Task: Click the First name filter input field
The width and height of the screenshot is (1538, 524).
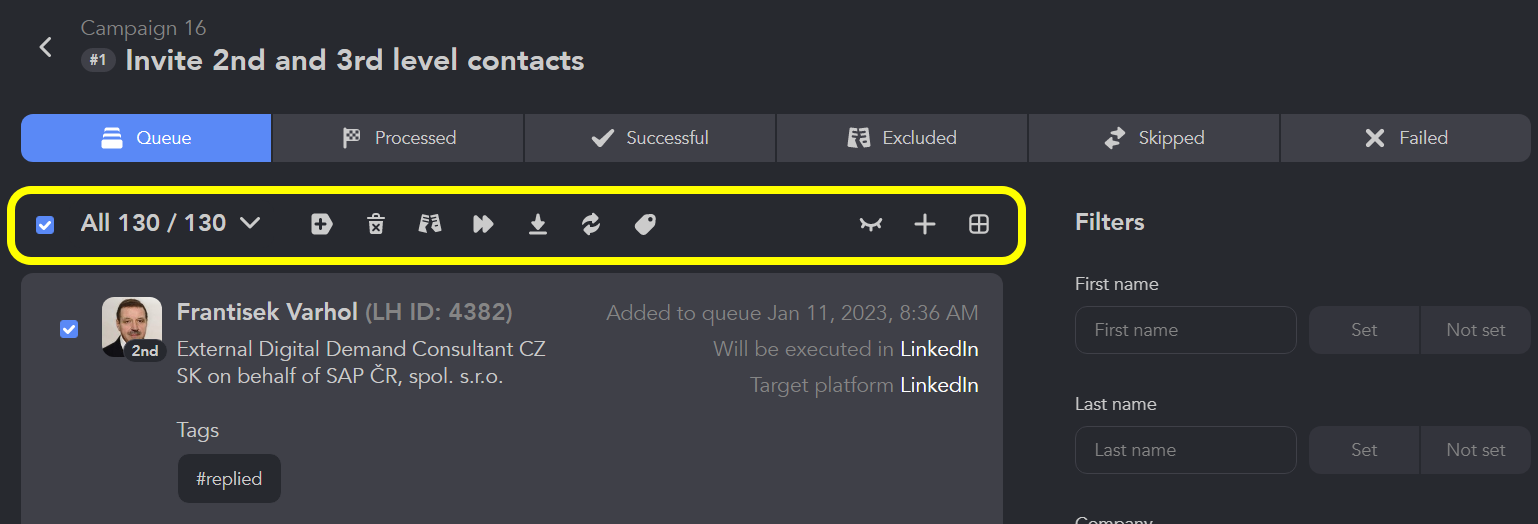Action: click(x=1186, y=330)
